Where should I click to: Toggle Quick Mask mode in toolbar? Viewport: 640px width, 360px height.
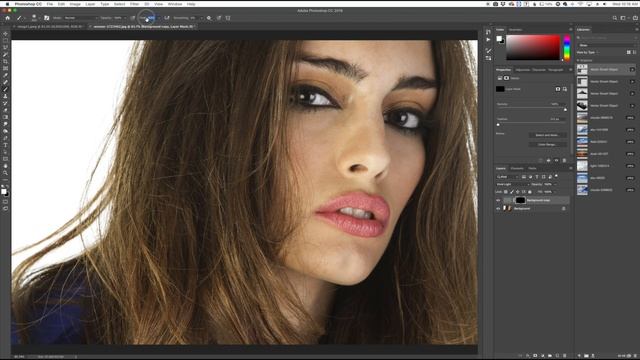[x=5, y=202]
